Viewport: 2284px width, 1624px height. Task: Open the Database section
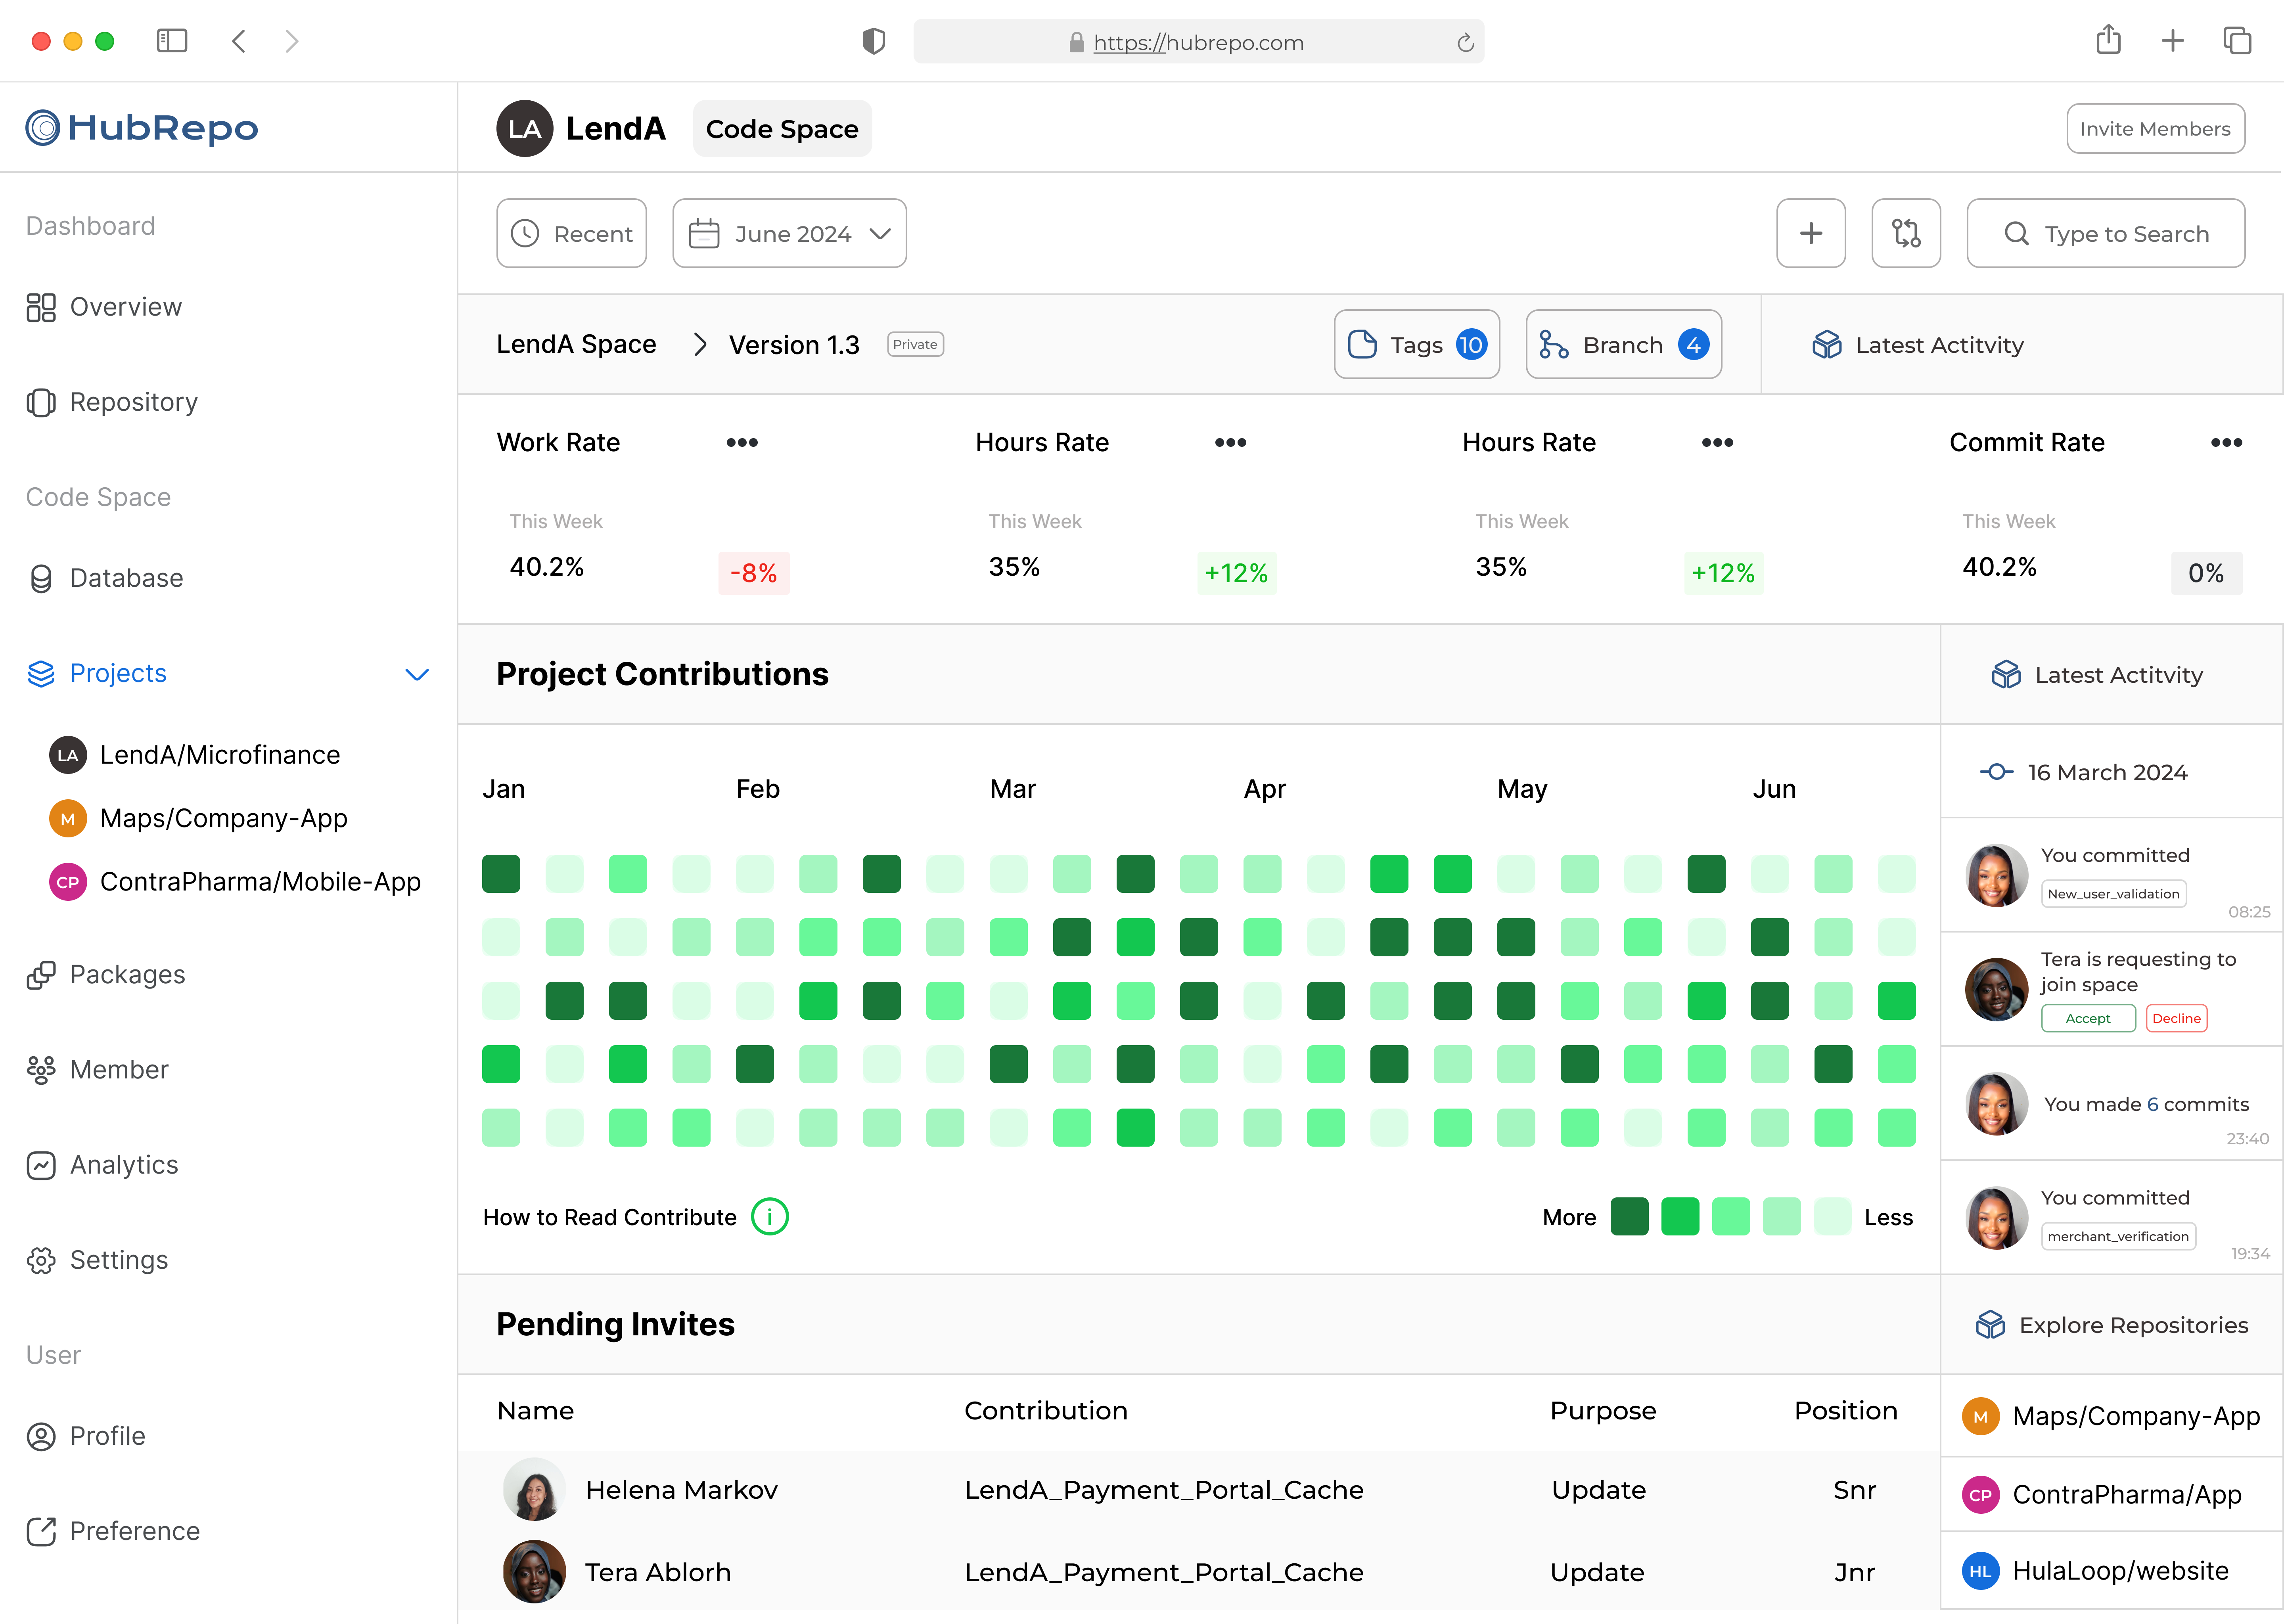[126, 578]
